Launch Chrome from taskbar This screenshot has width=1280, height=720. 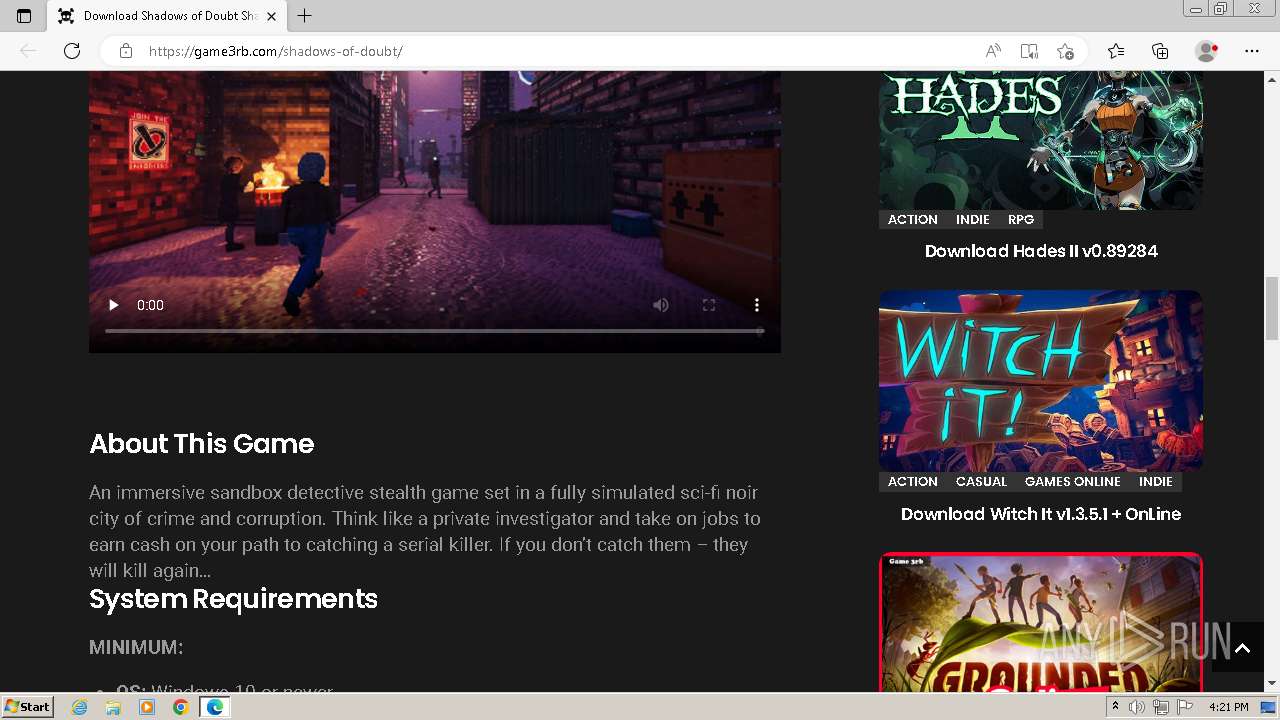[180, 707]
